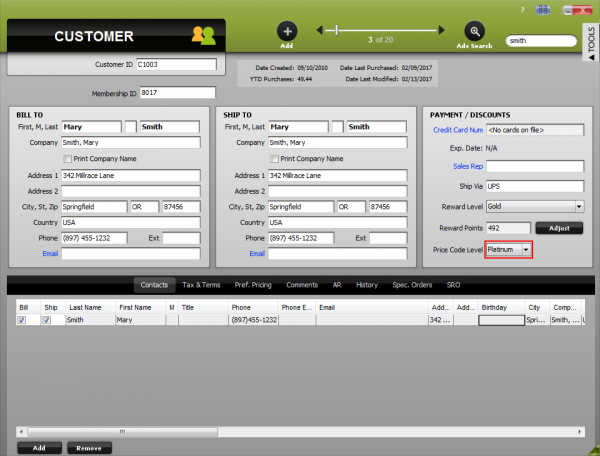600x456 pixels.
Task: Switch to the Tax & Terms tab
Action: point(201,285)
